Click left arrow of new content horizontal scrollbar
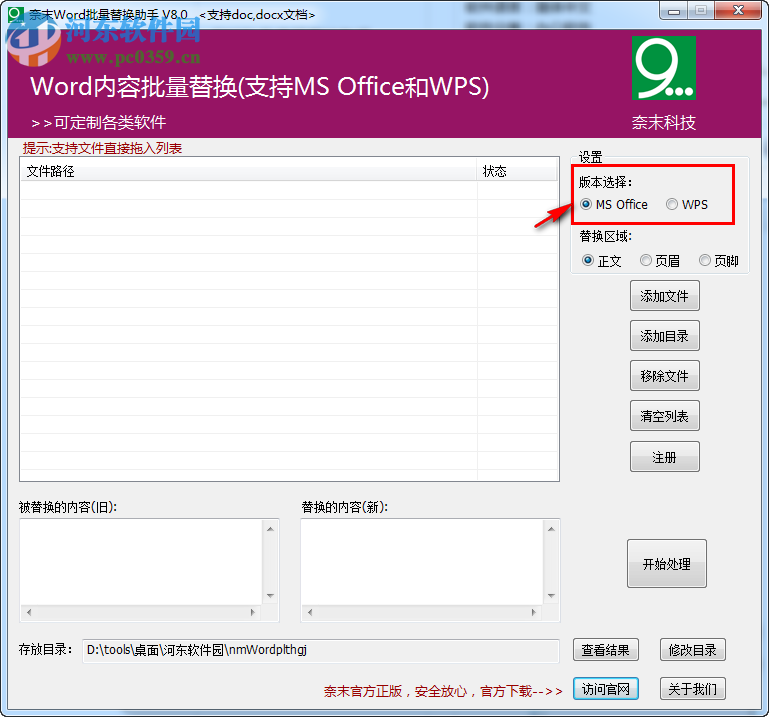The image size is (769, 717). click(x=310, y=612)
